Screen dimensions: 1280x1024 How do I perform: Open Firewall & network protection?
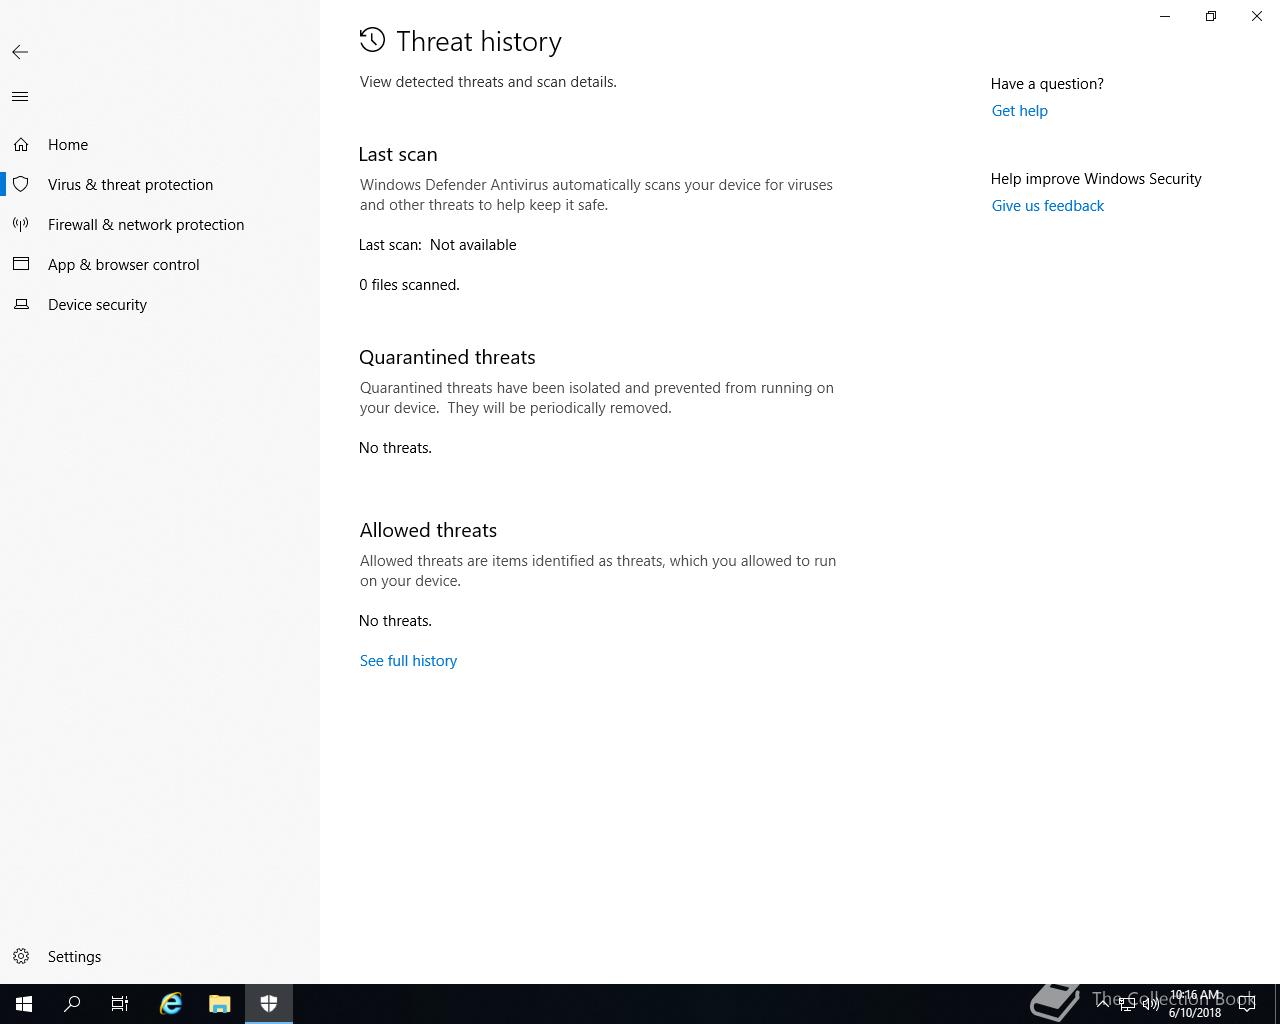146,225
